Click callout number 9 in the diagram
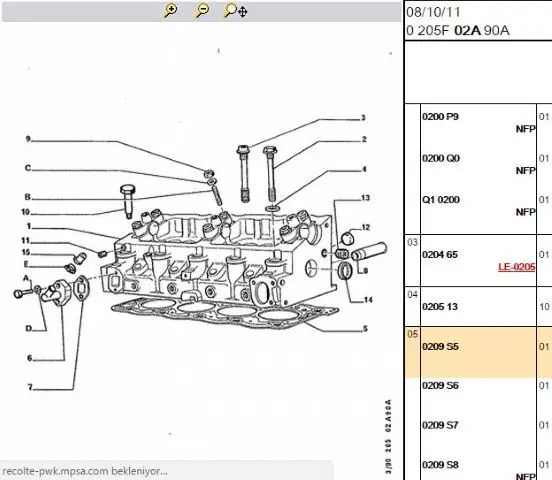The width and height of the screenshot is (552, 480). click(x=28, y=139)
